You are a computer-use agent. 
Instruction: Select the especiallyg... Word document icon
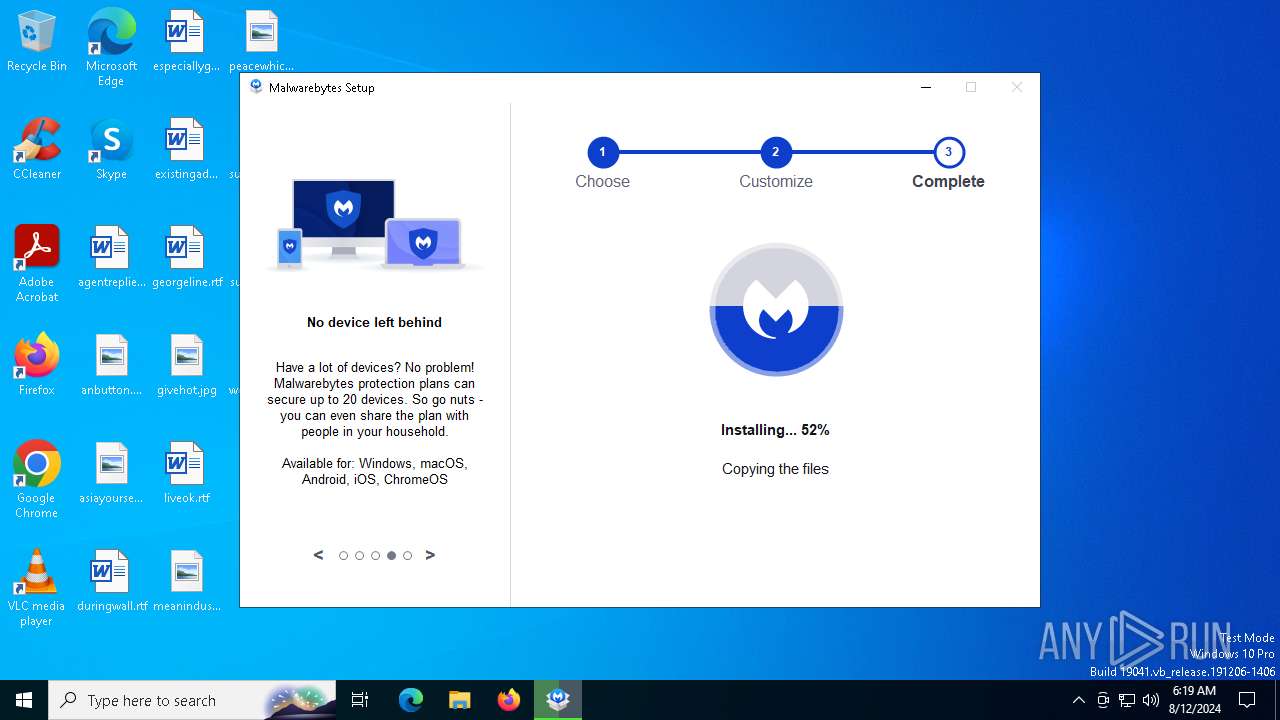coord(185,41)
